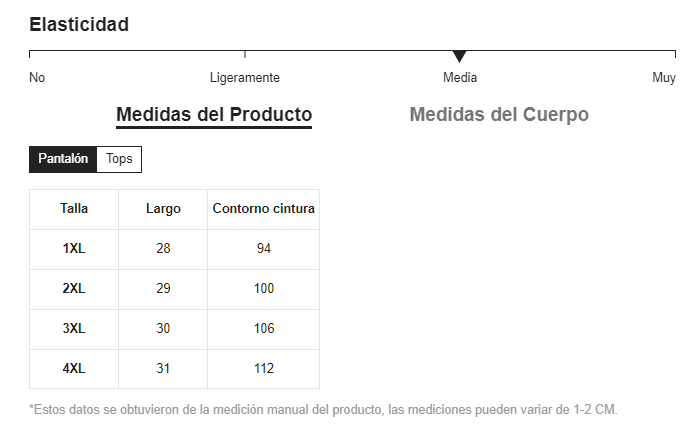Select the Medidas del Producto tab

click(x=214, y=114)
